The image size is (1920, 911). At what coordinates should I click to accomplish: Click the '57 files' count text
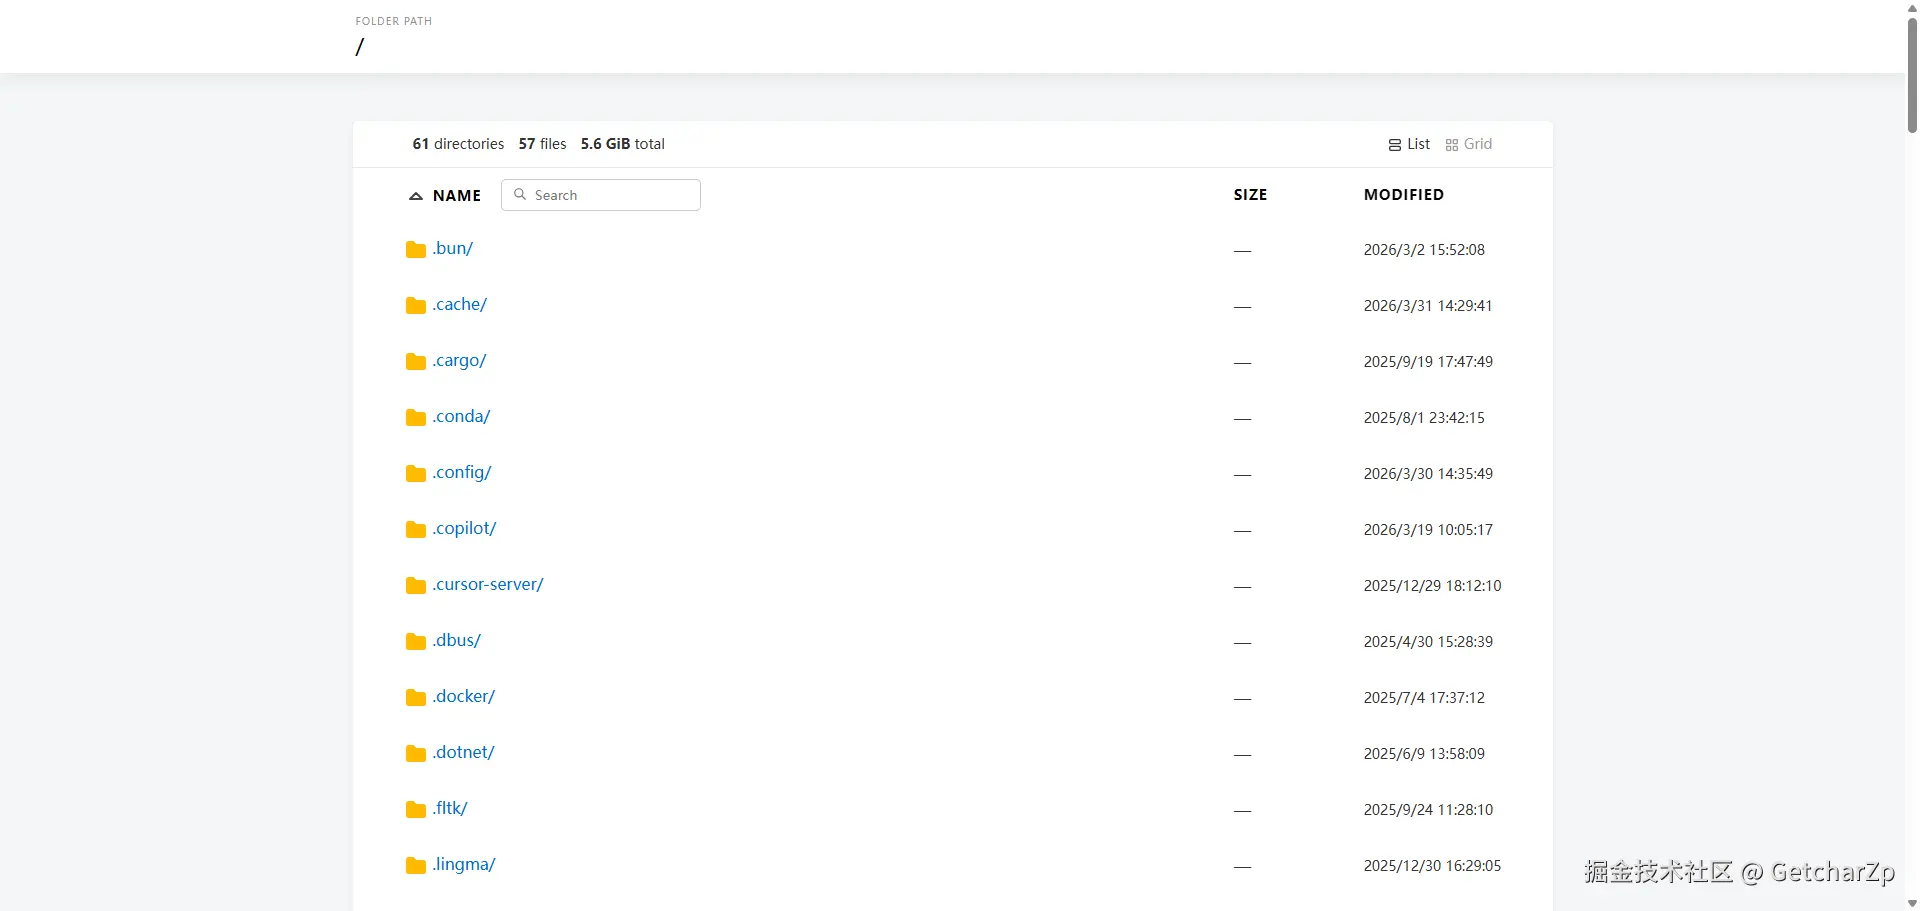(x=542, y=144)
